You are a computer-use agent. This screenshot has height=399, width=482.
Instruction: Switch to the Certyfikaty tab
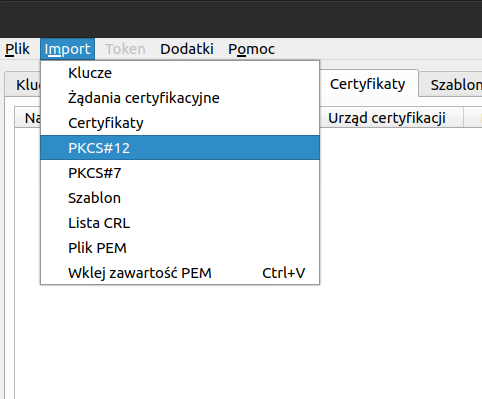[368, 84]
